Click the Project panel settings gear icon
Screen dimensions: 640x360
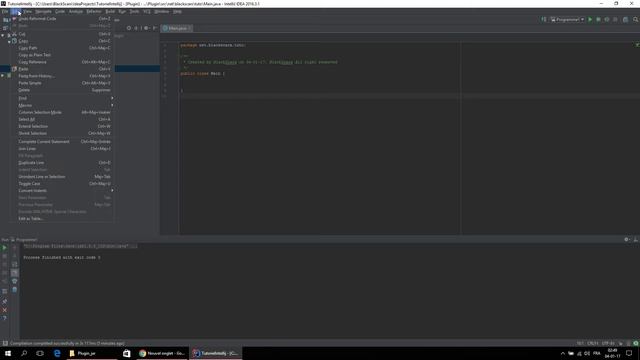tap(146, 28)
